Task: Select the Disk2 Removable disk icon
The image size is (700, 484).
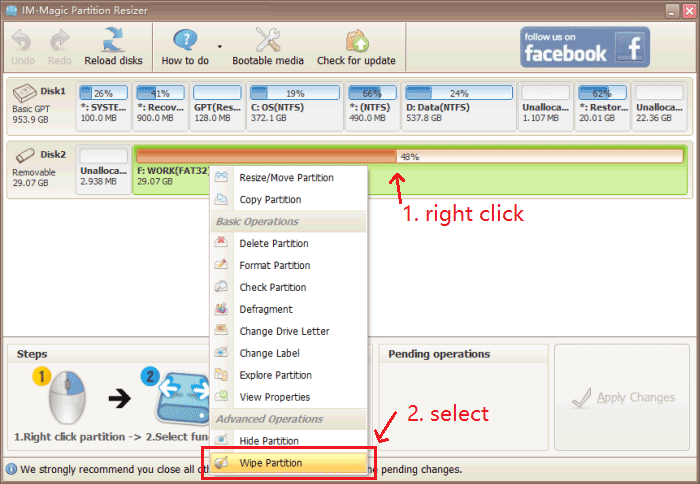Action: (x=25, y=156)
